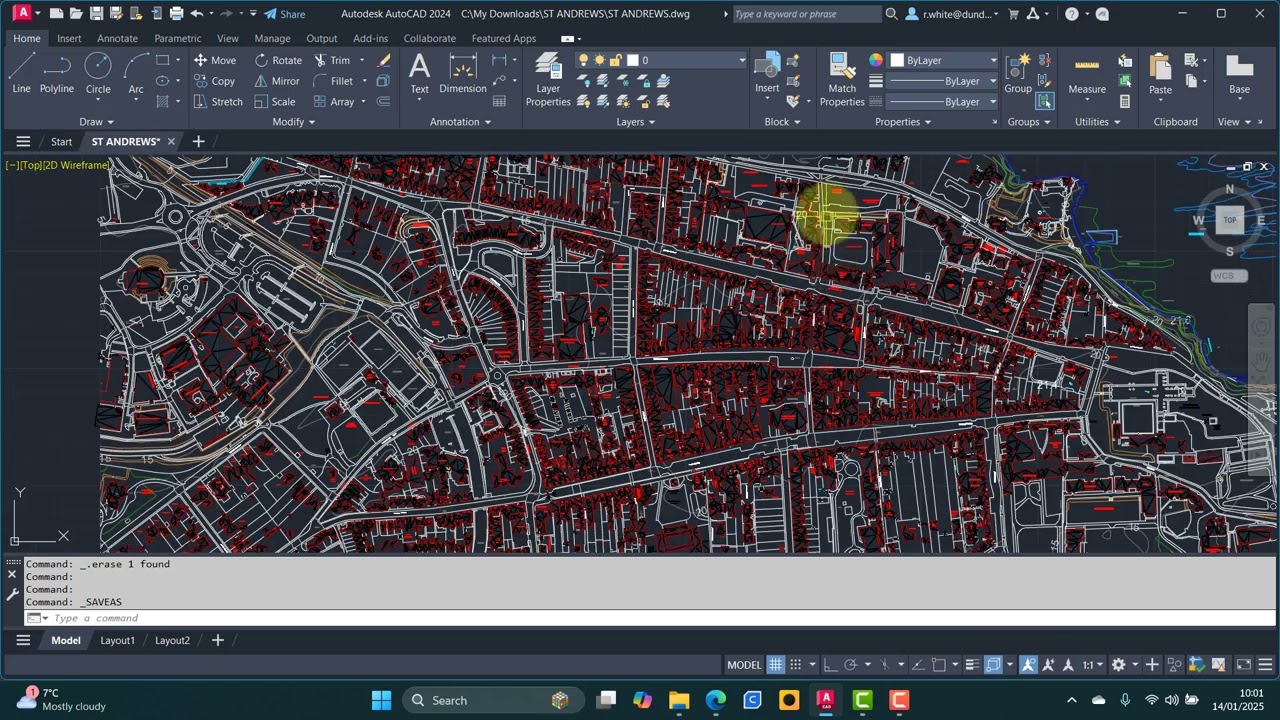This screenshot has width=1280, height=720.
Task: Open the Measure tool
Action: [x=1087, y=74]
